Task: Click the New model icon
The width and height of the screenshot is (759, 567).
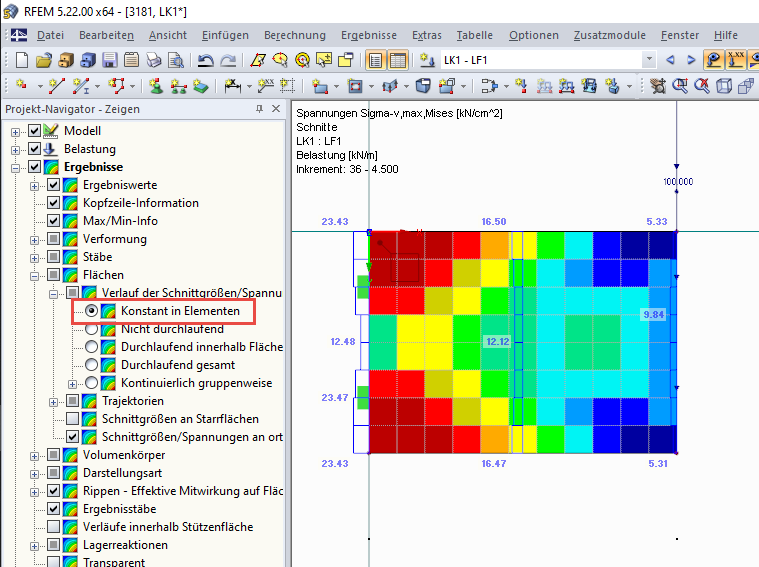Action: 22,60
